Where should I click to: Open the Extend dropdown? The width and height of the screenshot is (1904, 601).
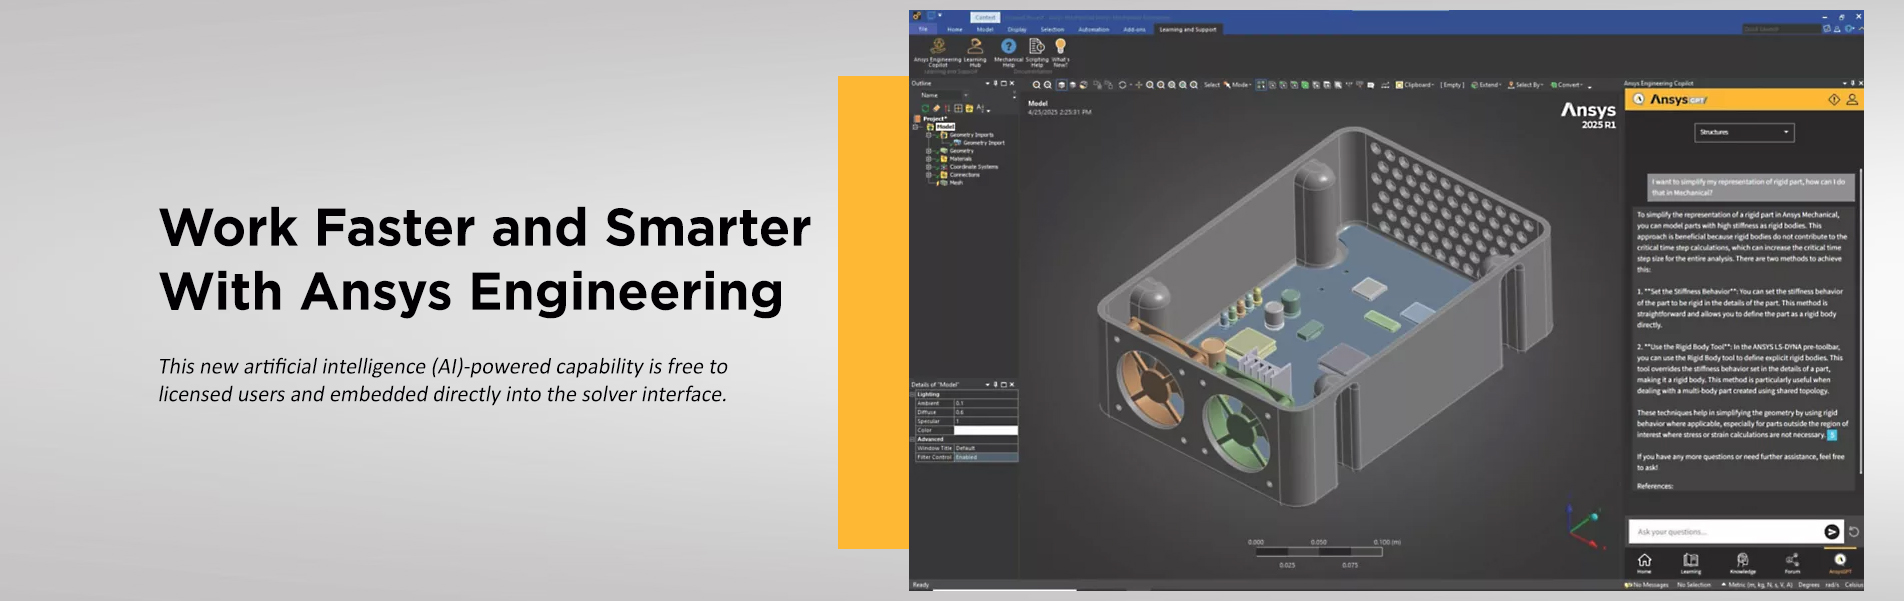[1485, 85]
